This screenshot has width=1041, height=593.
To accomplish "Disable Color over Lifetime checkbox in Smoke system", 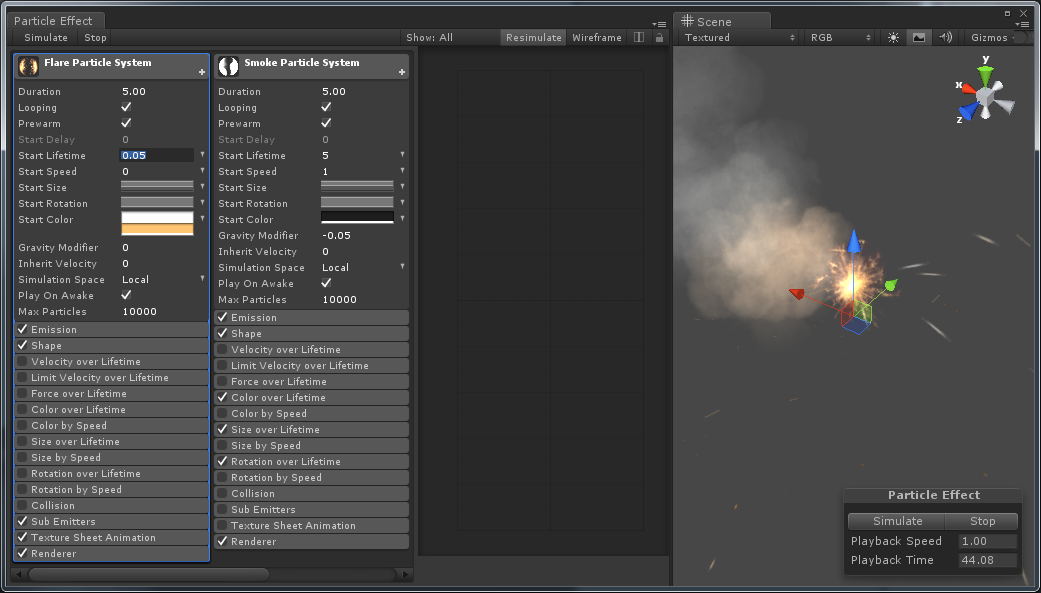I will tap(222, 397).
